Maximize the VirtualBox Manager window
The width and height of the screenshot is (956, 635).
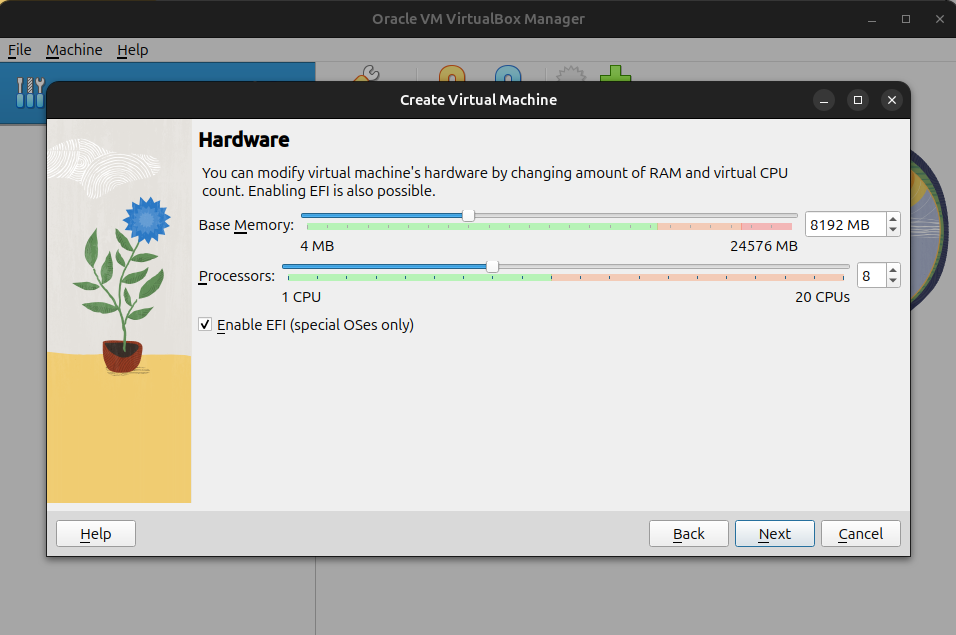(x=906, y=20)
